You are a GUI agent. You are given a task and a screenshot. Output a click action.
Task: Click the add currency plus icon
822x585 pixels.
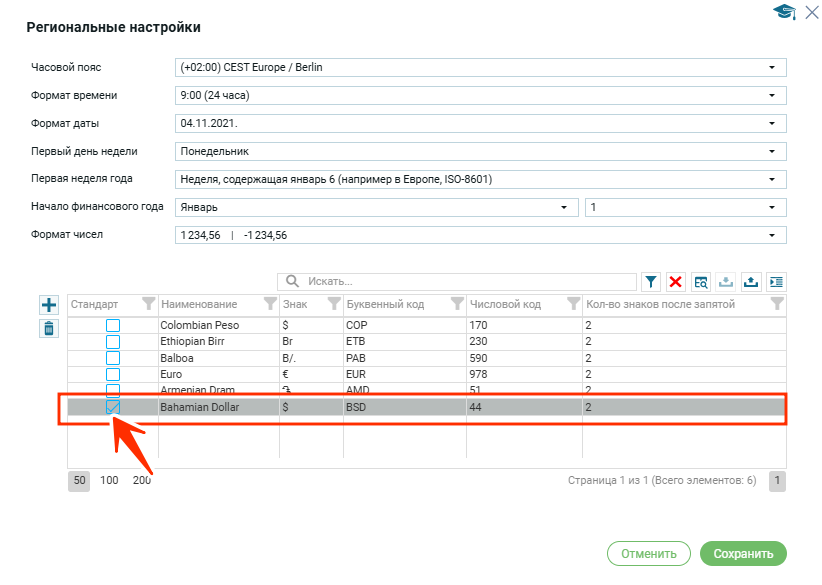pos(49,305)
